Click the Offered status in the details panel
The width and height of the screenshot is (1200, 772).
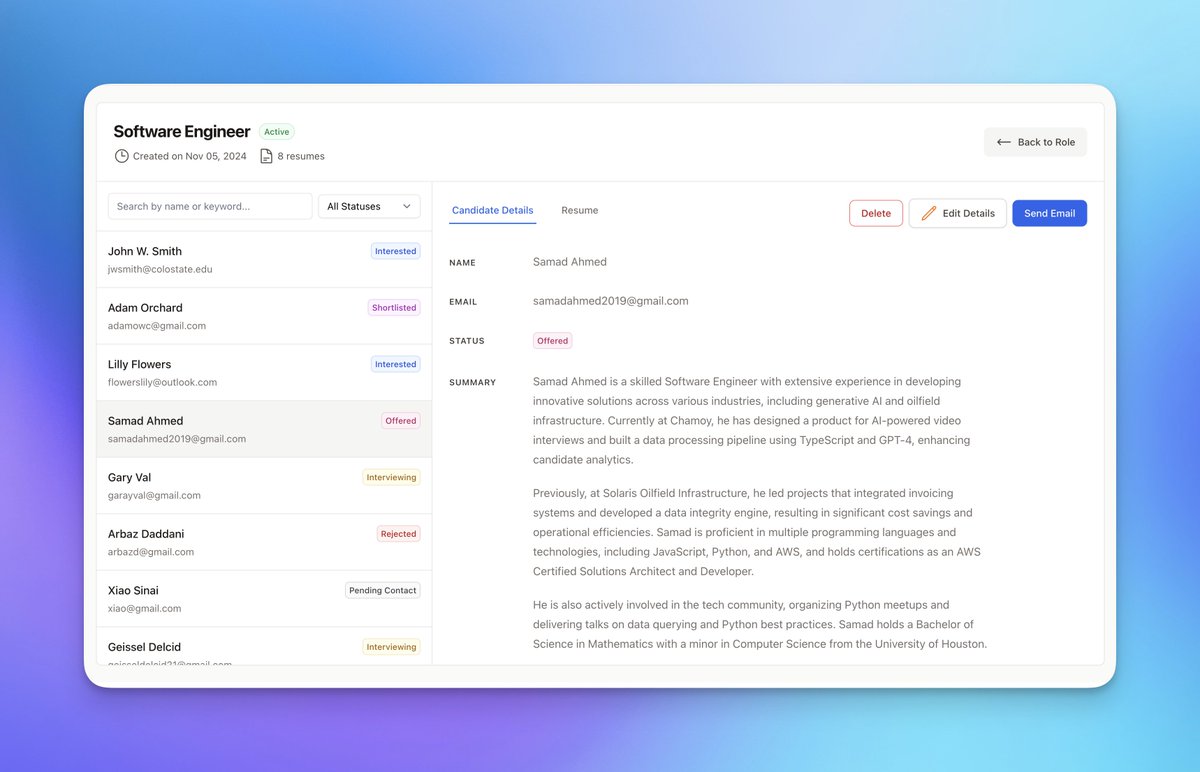(x=552, y=341)
